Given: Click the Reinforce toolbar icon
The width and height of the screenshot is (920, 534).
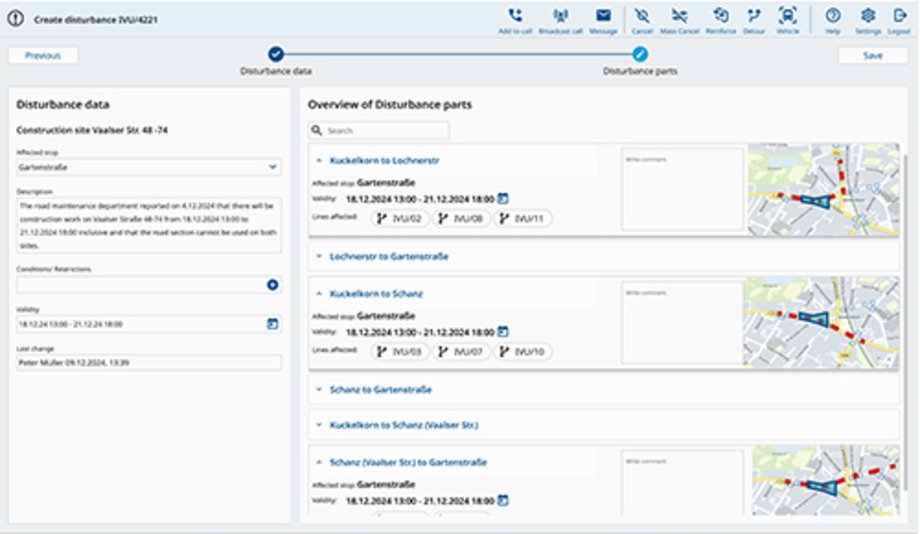Looking at the screenshot, I should tap(720, 16).
